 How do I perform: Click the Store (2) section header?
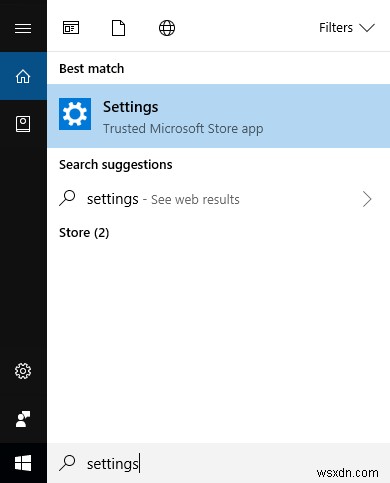[x=84, y=232]
